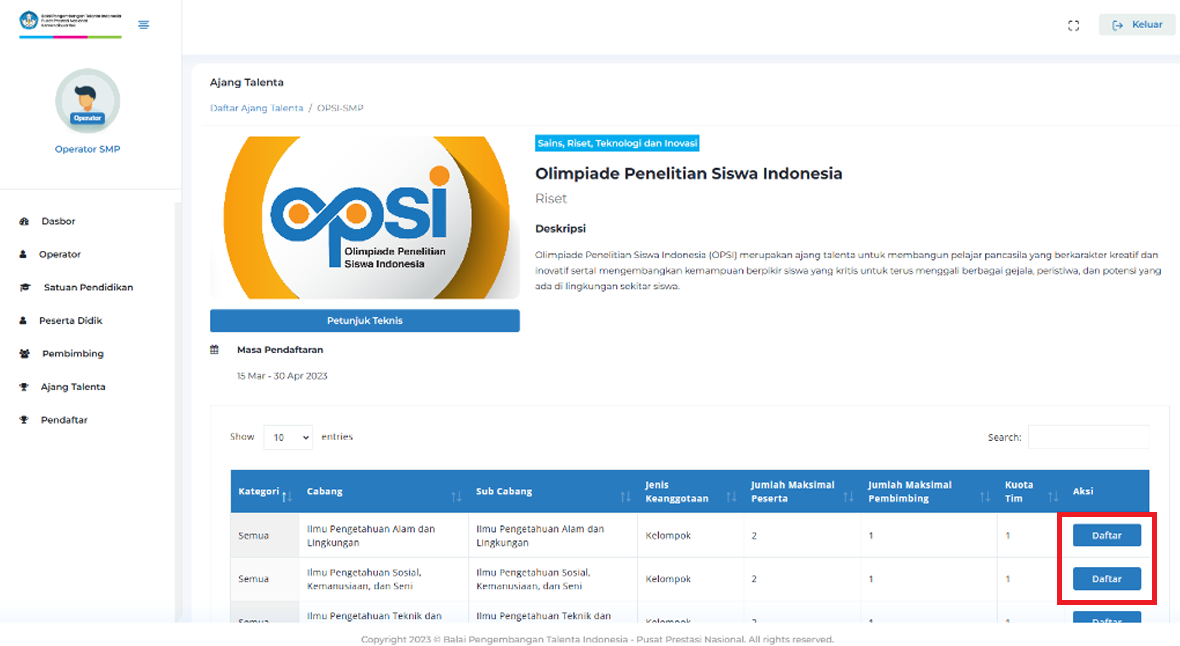Click the Deskripsi heading
The width and height of the screenshot is (1180, 646).
click(561, 229)
